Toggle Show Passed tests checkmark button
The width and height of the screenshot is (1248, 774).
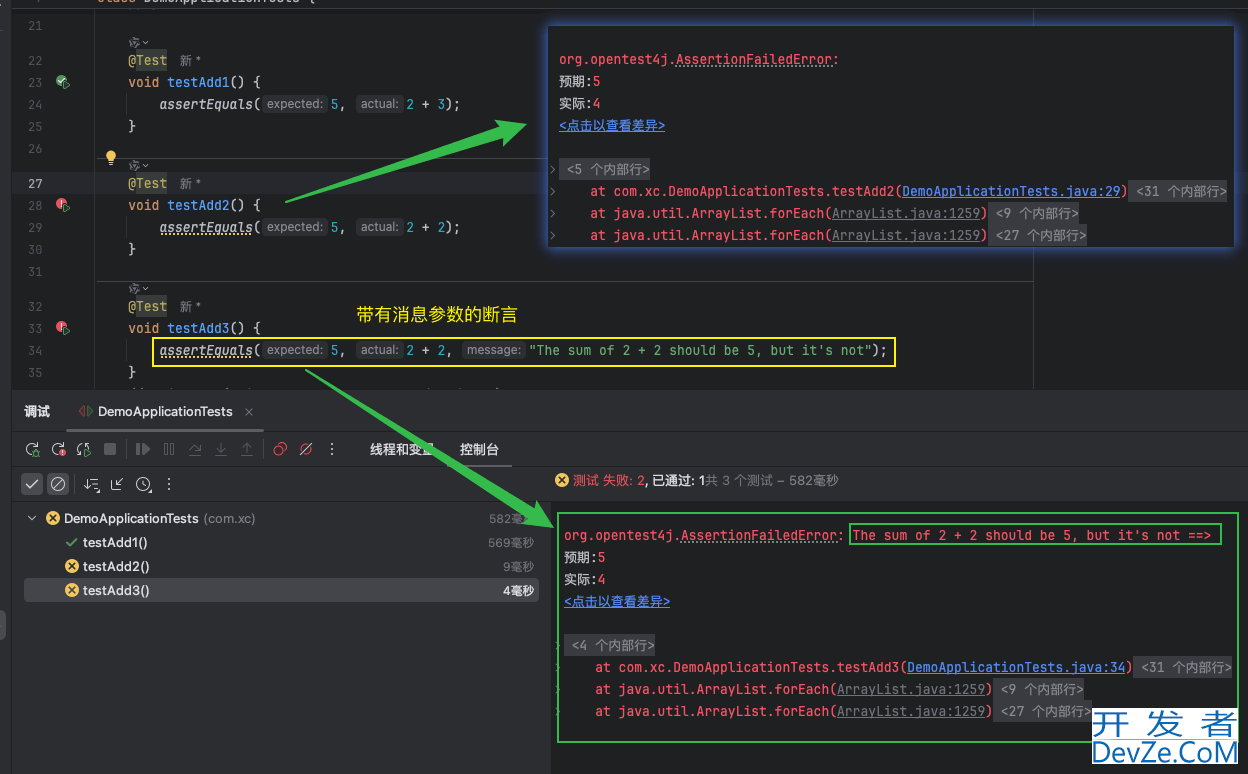33,484
